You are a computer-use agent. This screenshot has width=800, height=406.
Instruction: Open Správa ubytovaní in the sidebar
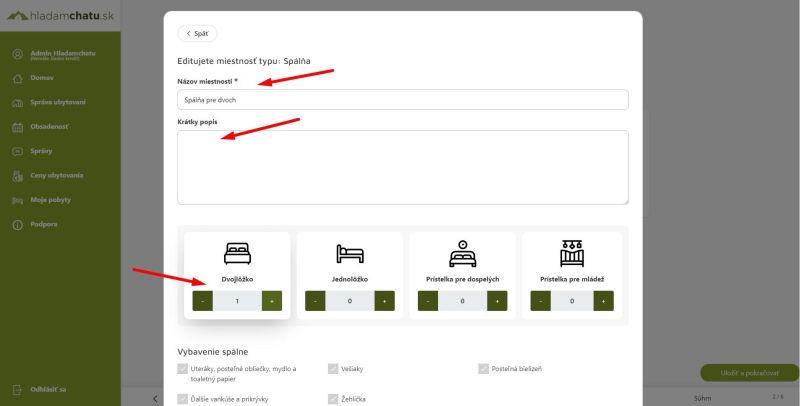coord(58,102)
